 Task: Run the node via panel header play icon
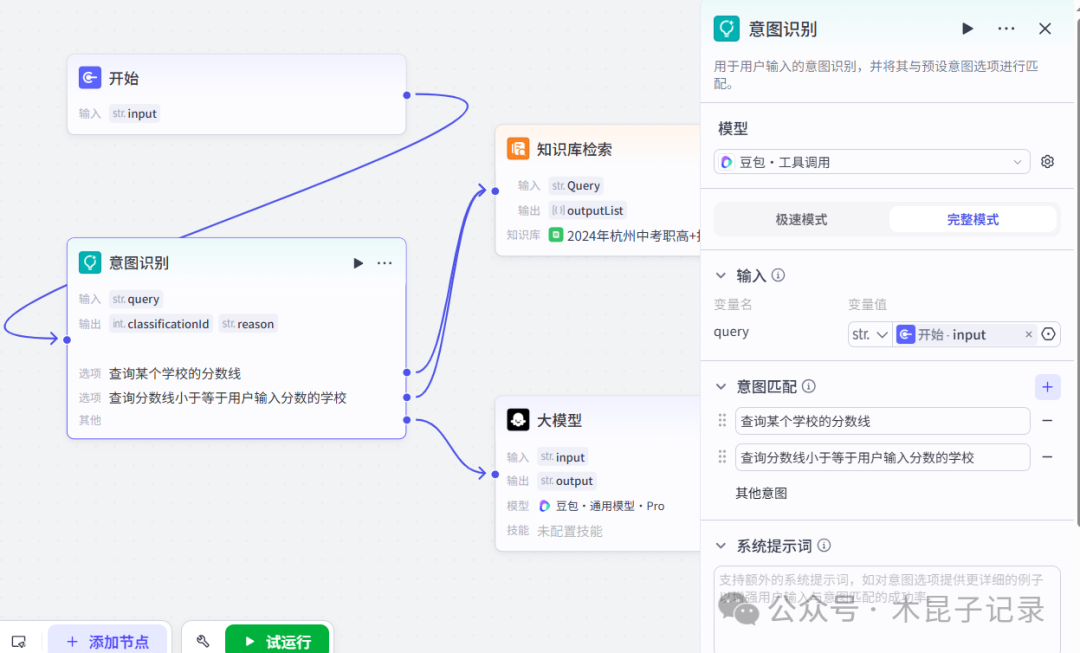967,28
